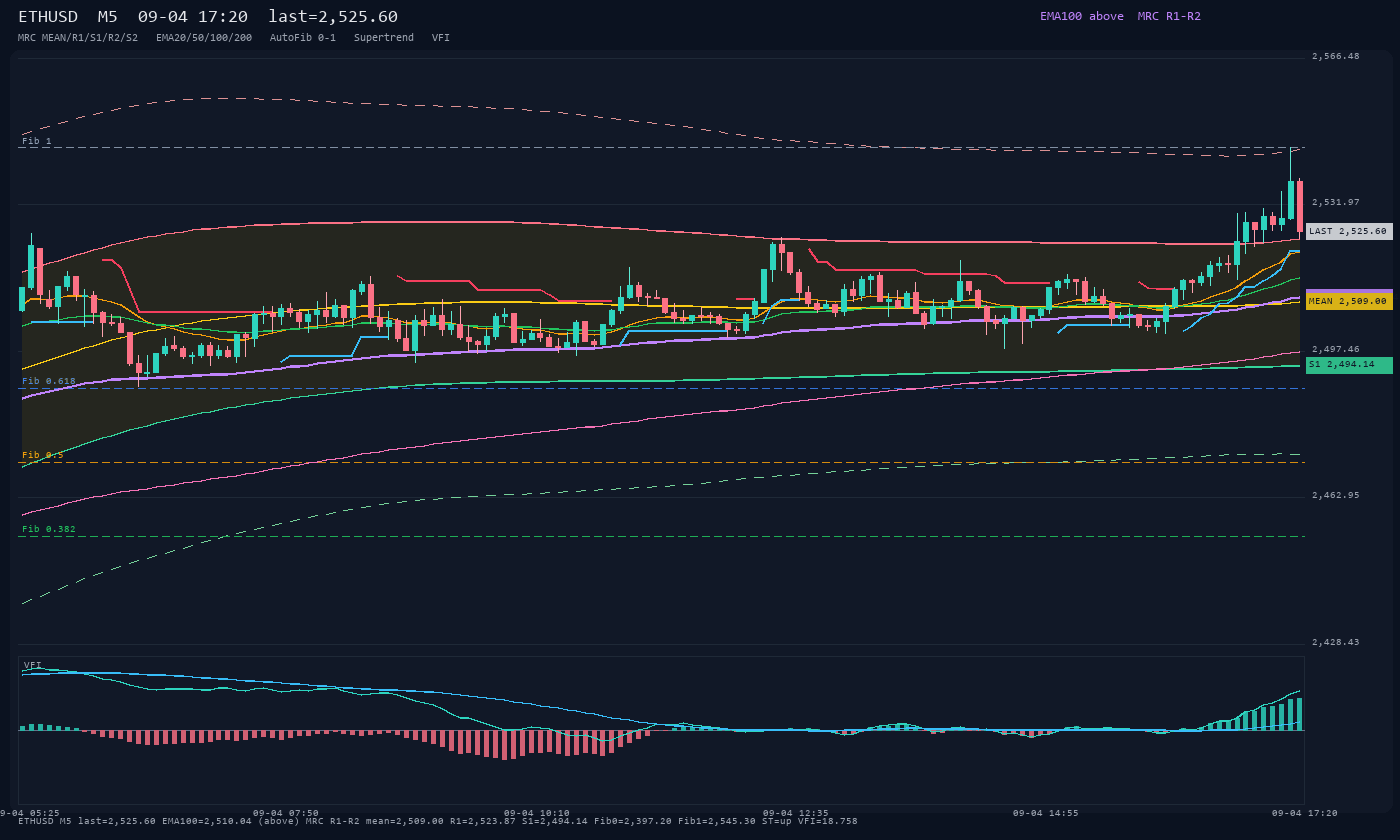Select the 'Fib 0.618' level label
The width and height of the screenshot is (1400, 840).
coord(49,381)
